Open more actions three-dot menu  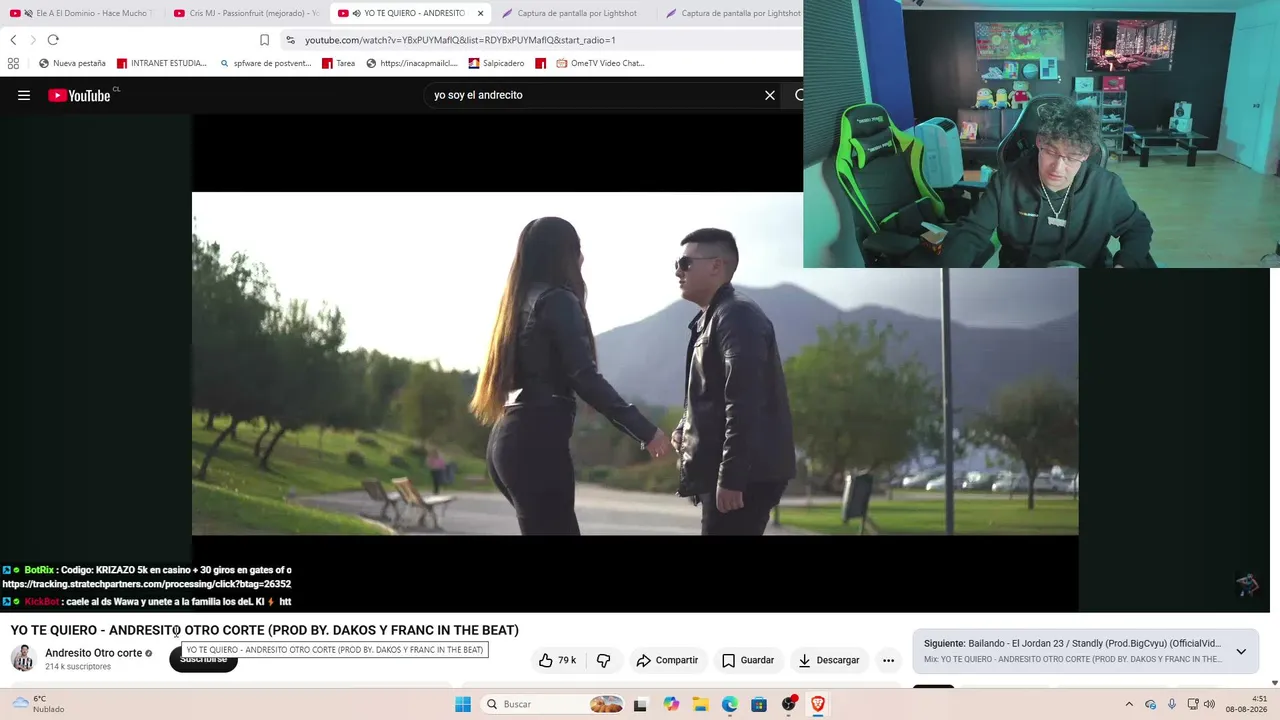[888, 660]
